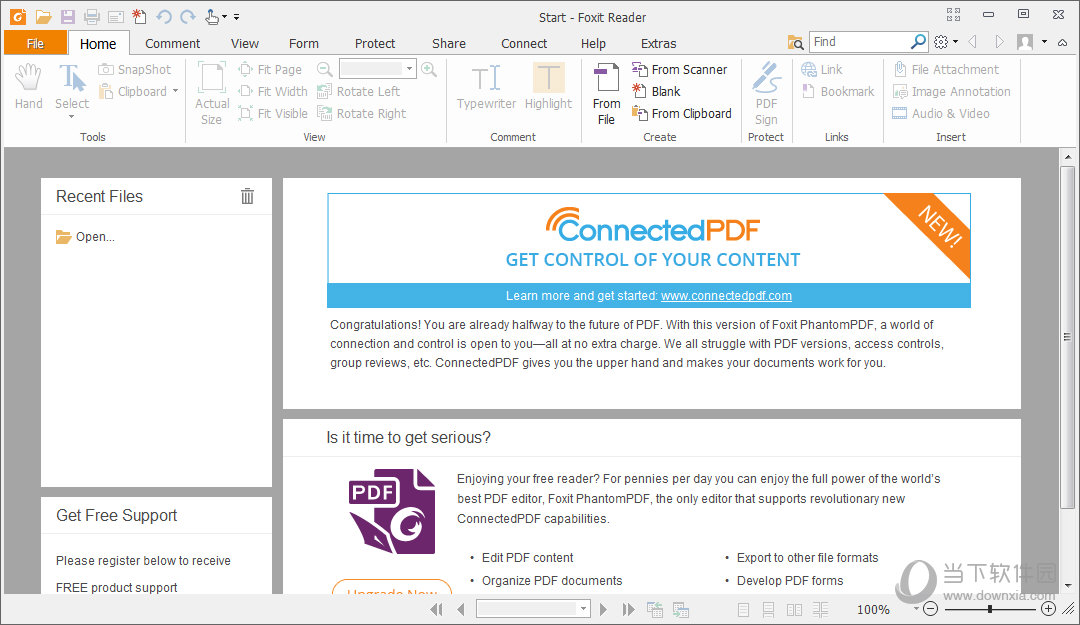Open the zoom percentage dropdown arrow
The image size is (1080, 625).
pyautogui.click(x=916, y=609)
